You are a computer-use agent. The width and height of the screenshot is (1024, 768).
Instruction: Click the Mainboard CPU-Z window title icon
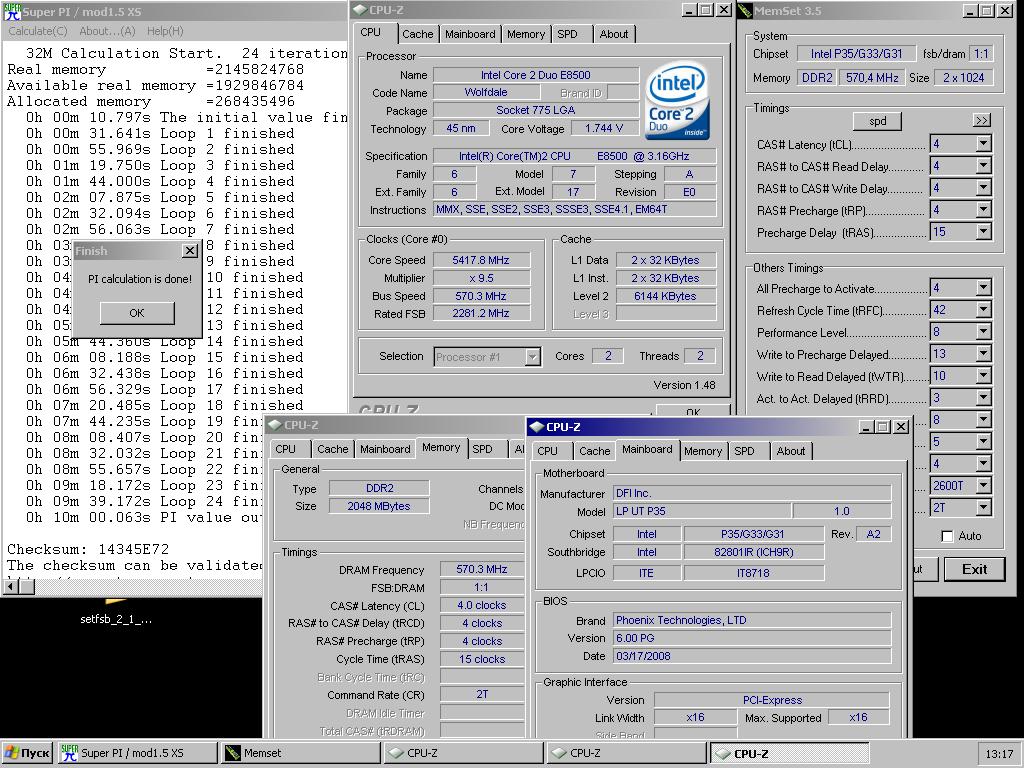537,426
